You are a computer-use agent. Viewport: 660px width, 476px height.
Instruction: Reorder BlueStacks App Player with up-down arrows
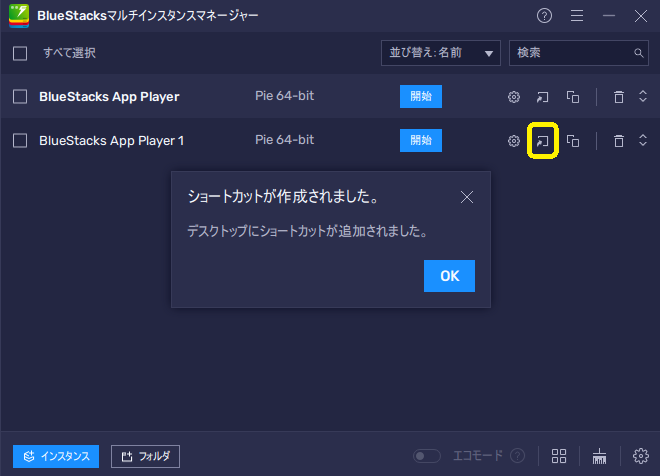coord(643,96)
